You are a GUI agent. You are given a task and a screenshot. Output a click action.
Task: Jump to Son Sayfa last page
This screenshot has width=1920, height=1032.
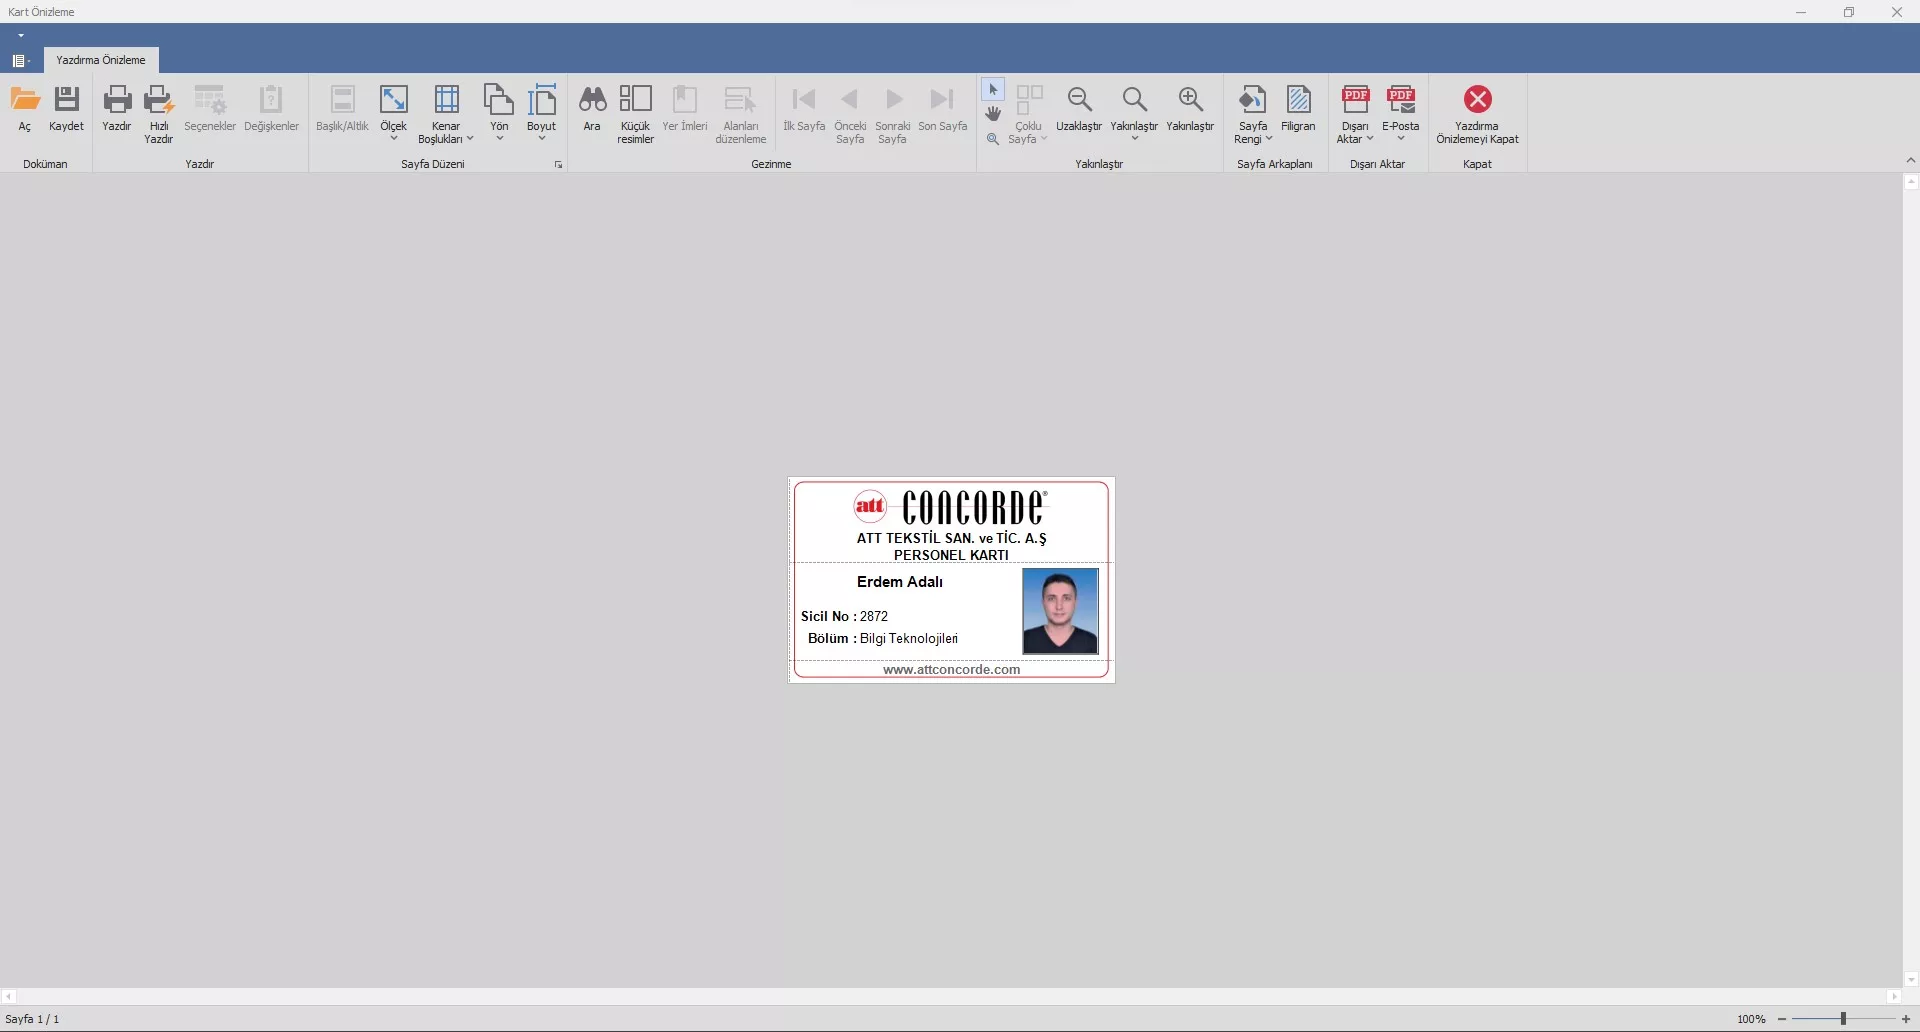943,110
